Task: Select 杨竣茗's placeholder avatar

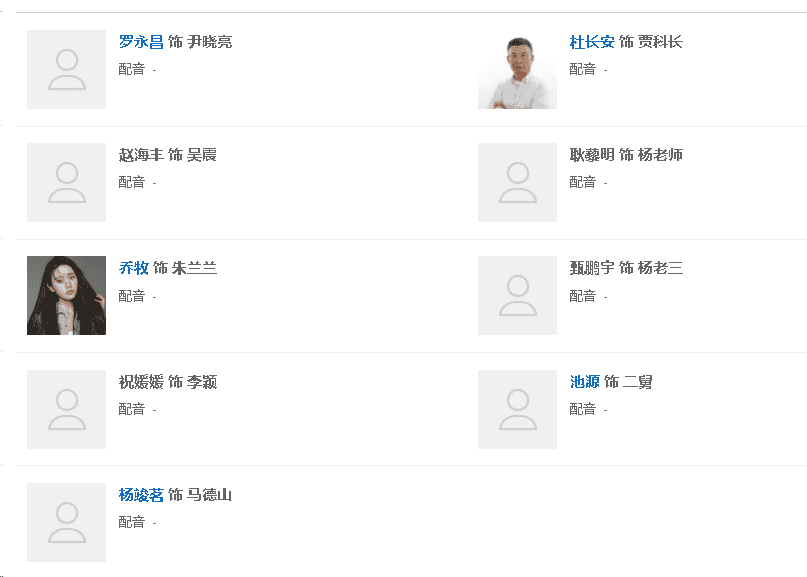Action: click(x=66, y=521)
